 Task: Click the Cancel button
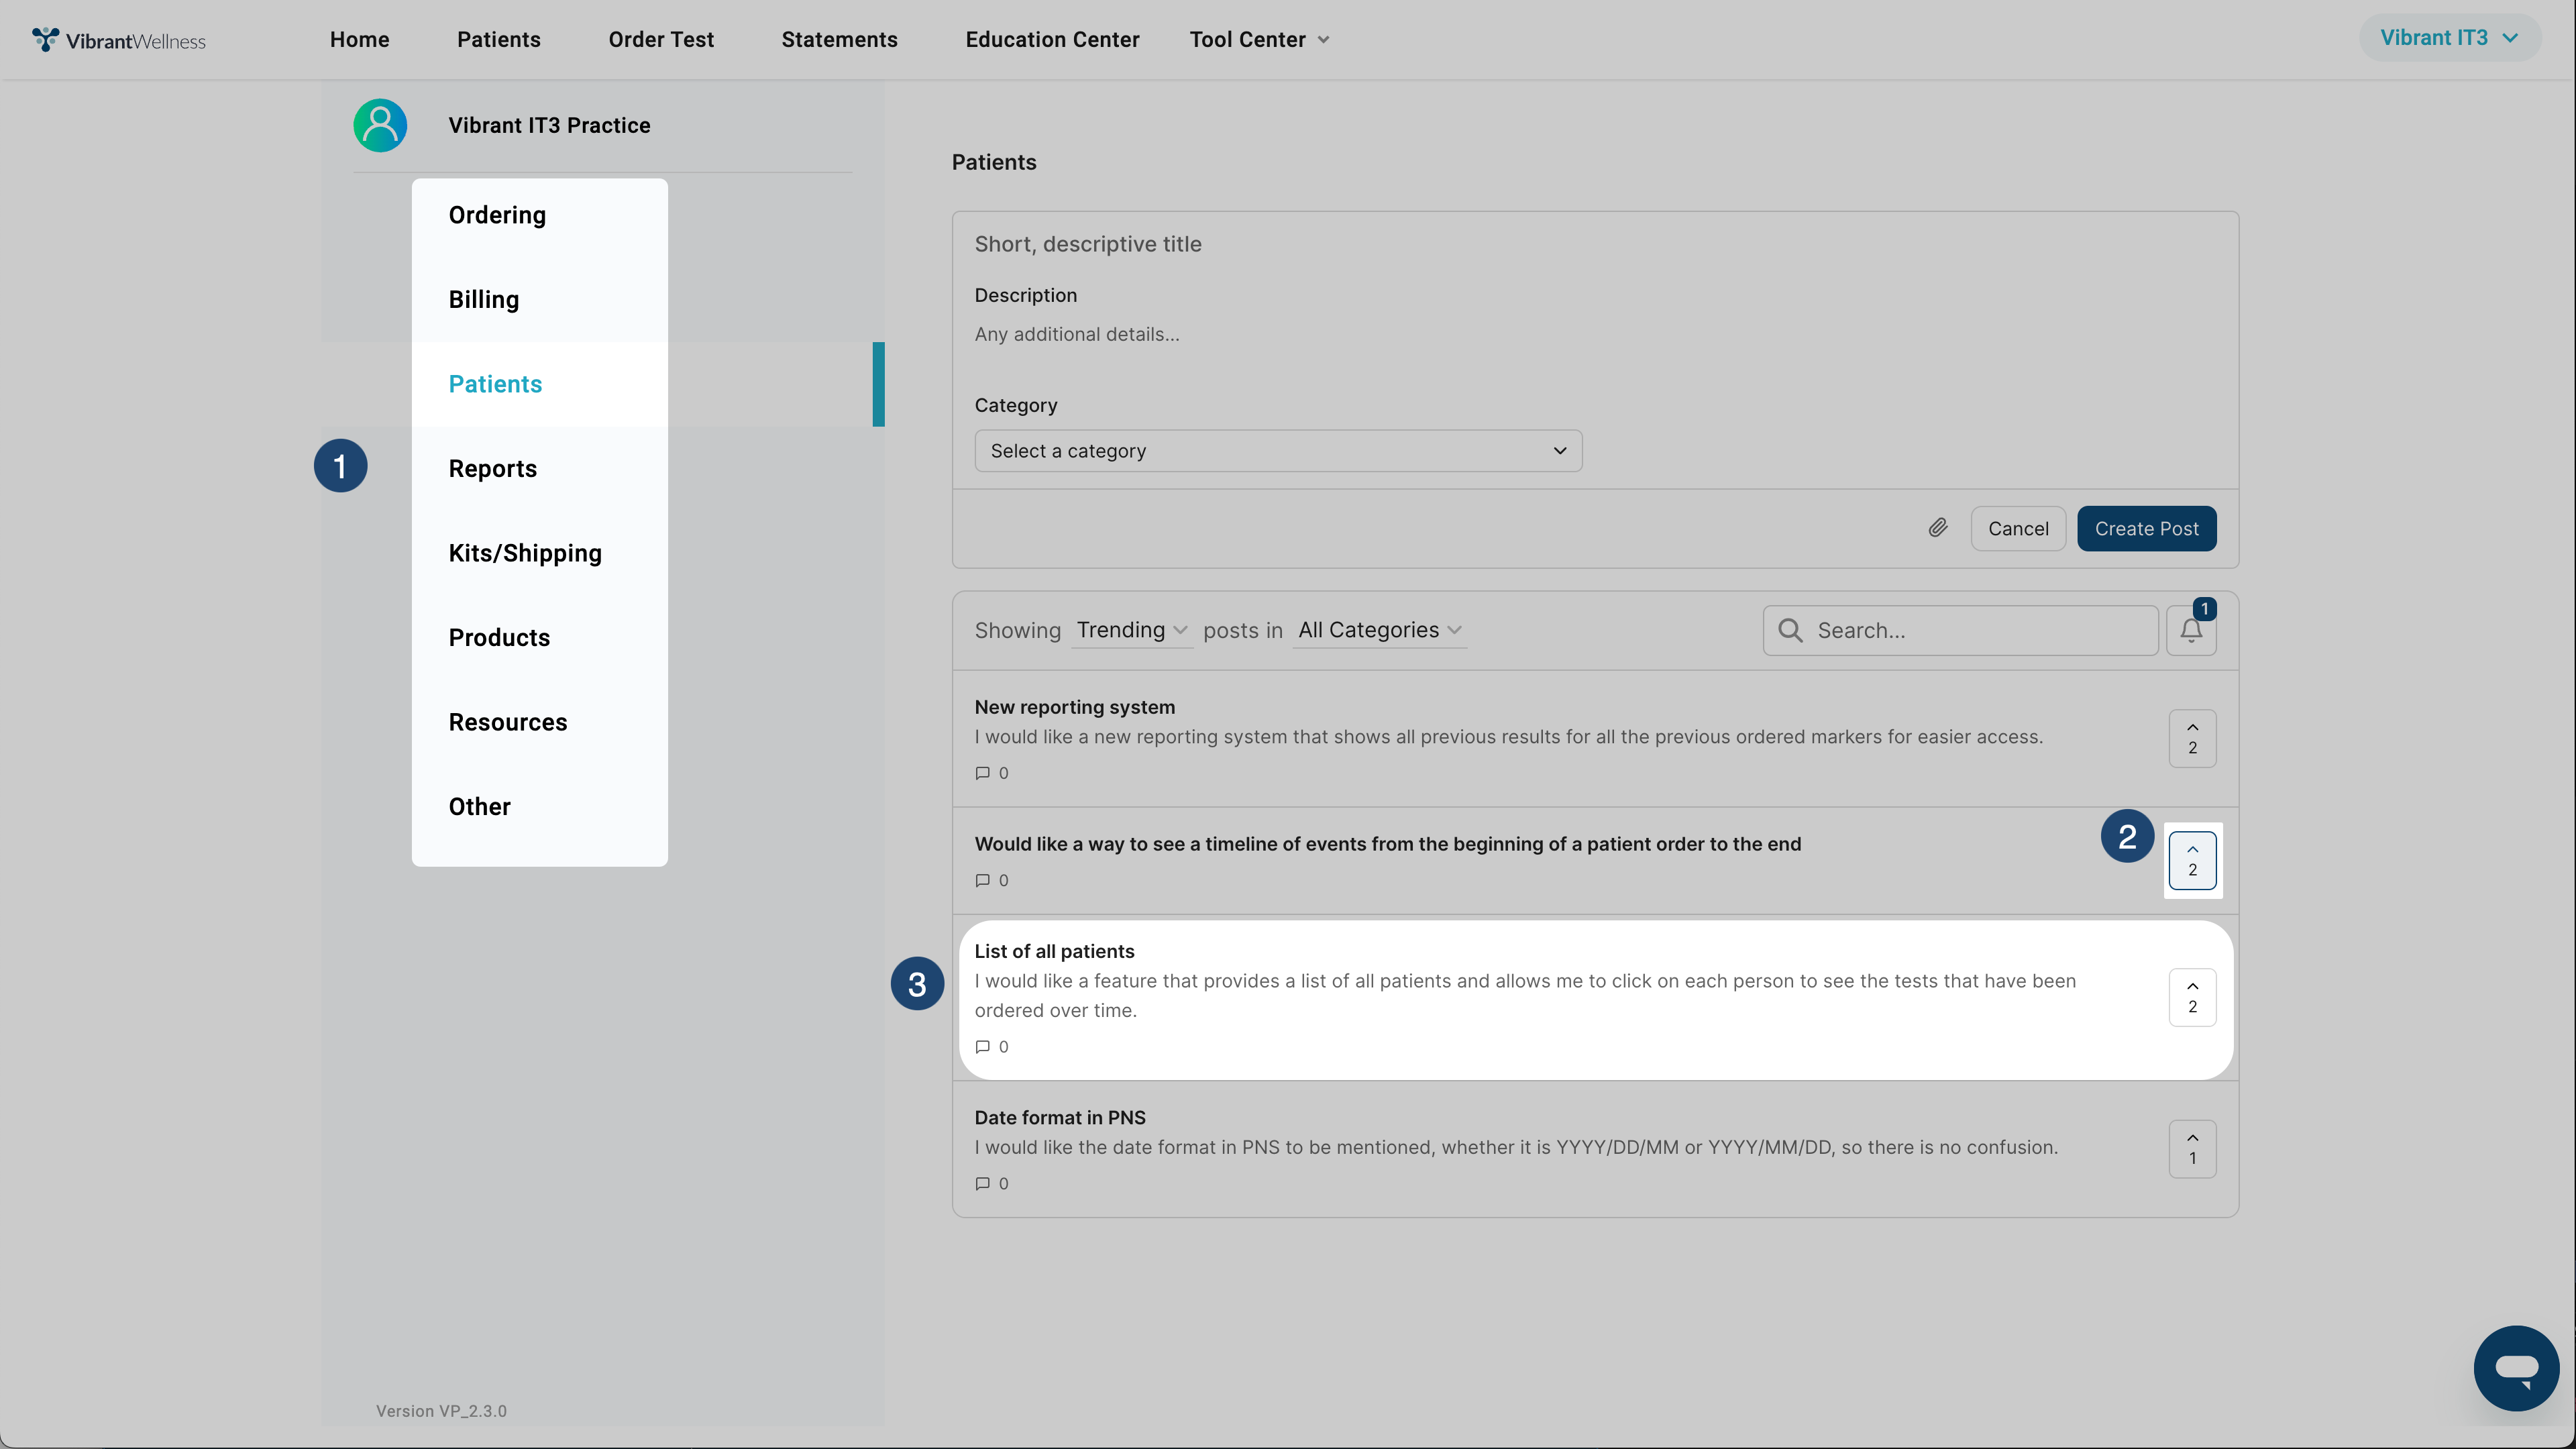click(x=2017, y=528)
